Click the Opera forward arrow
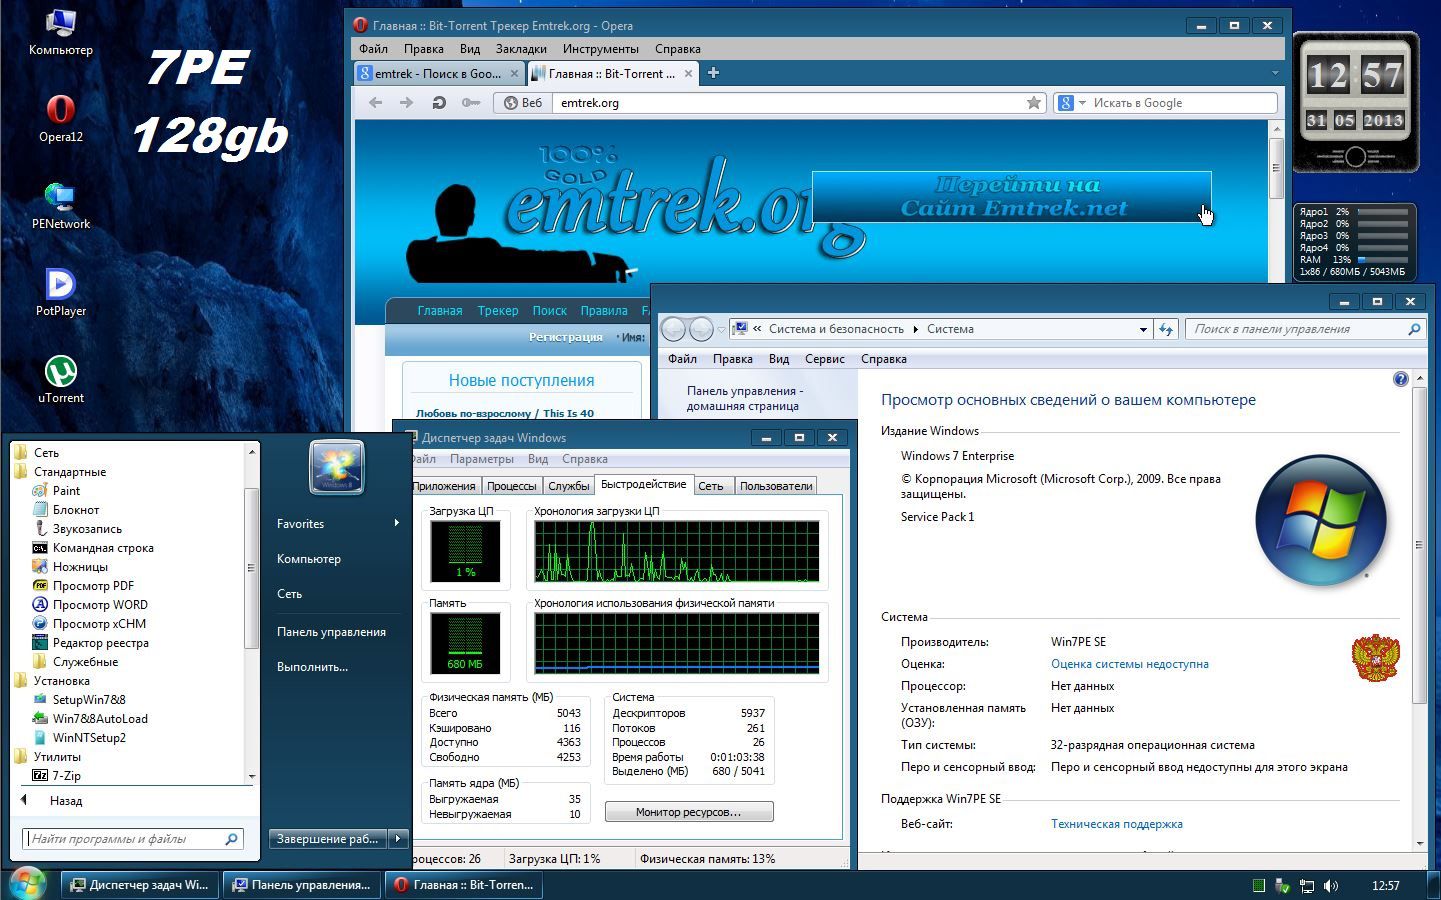The width and height of the screenshot is (1441, 900). pyautogui.click(x=406, y=102)
